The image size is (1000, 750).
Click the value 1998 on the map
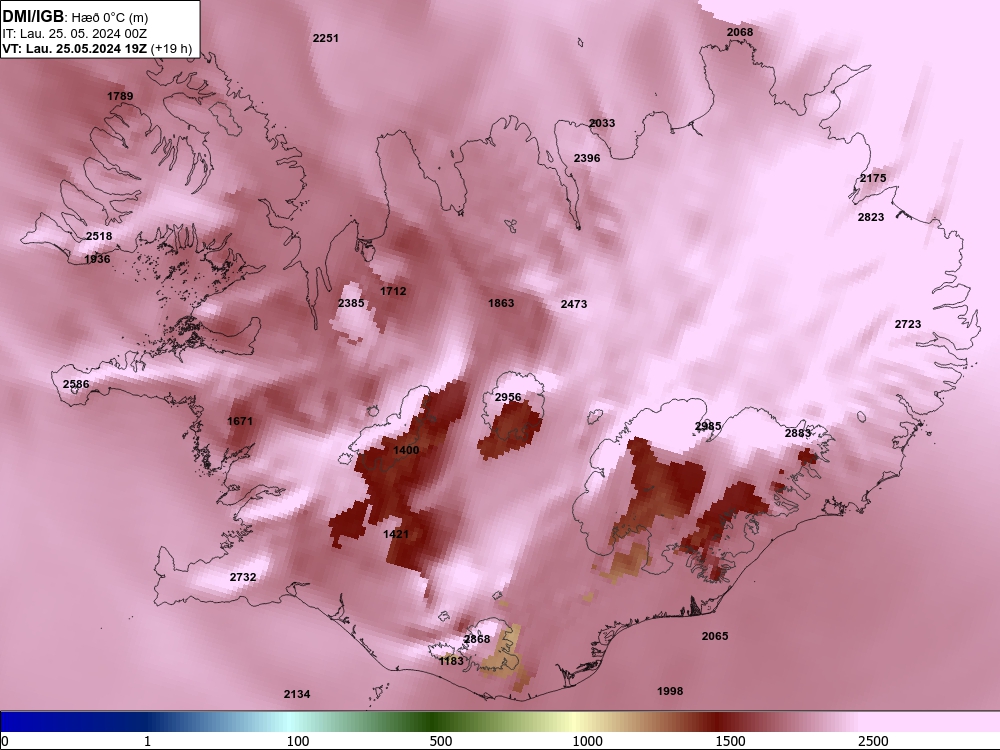[x=670, y=691]
